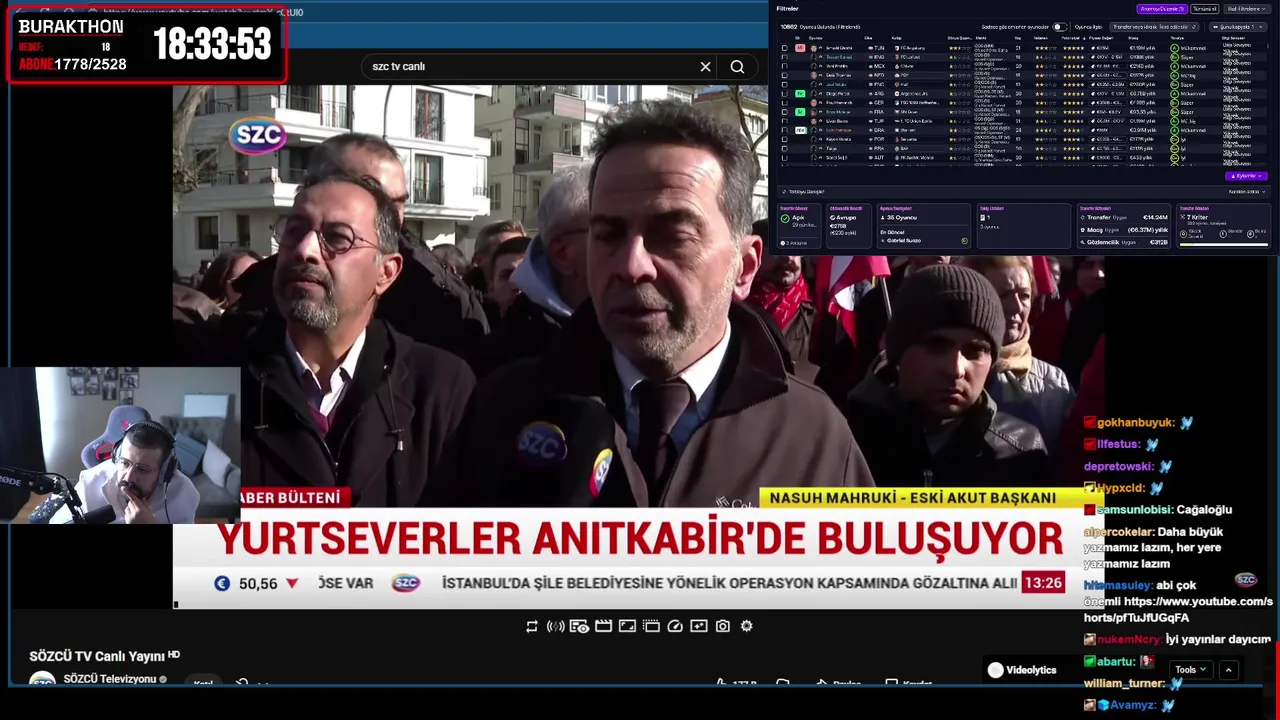
Task: Click 'Tabloyu Daralt' to collapse the table
Action: (801, 191)
